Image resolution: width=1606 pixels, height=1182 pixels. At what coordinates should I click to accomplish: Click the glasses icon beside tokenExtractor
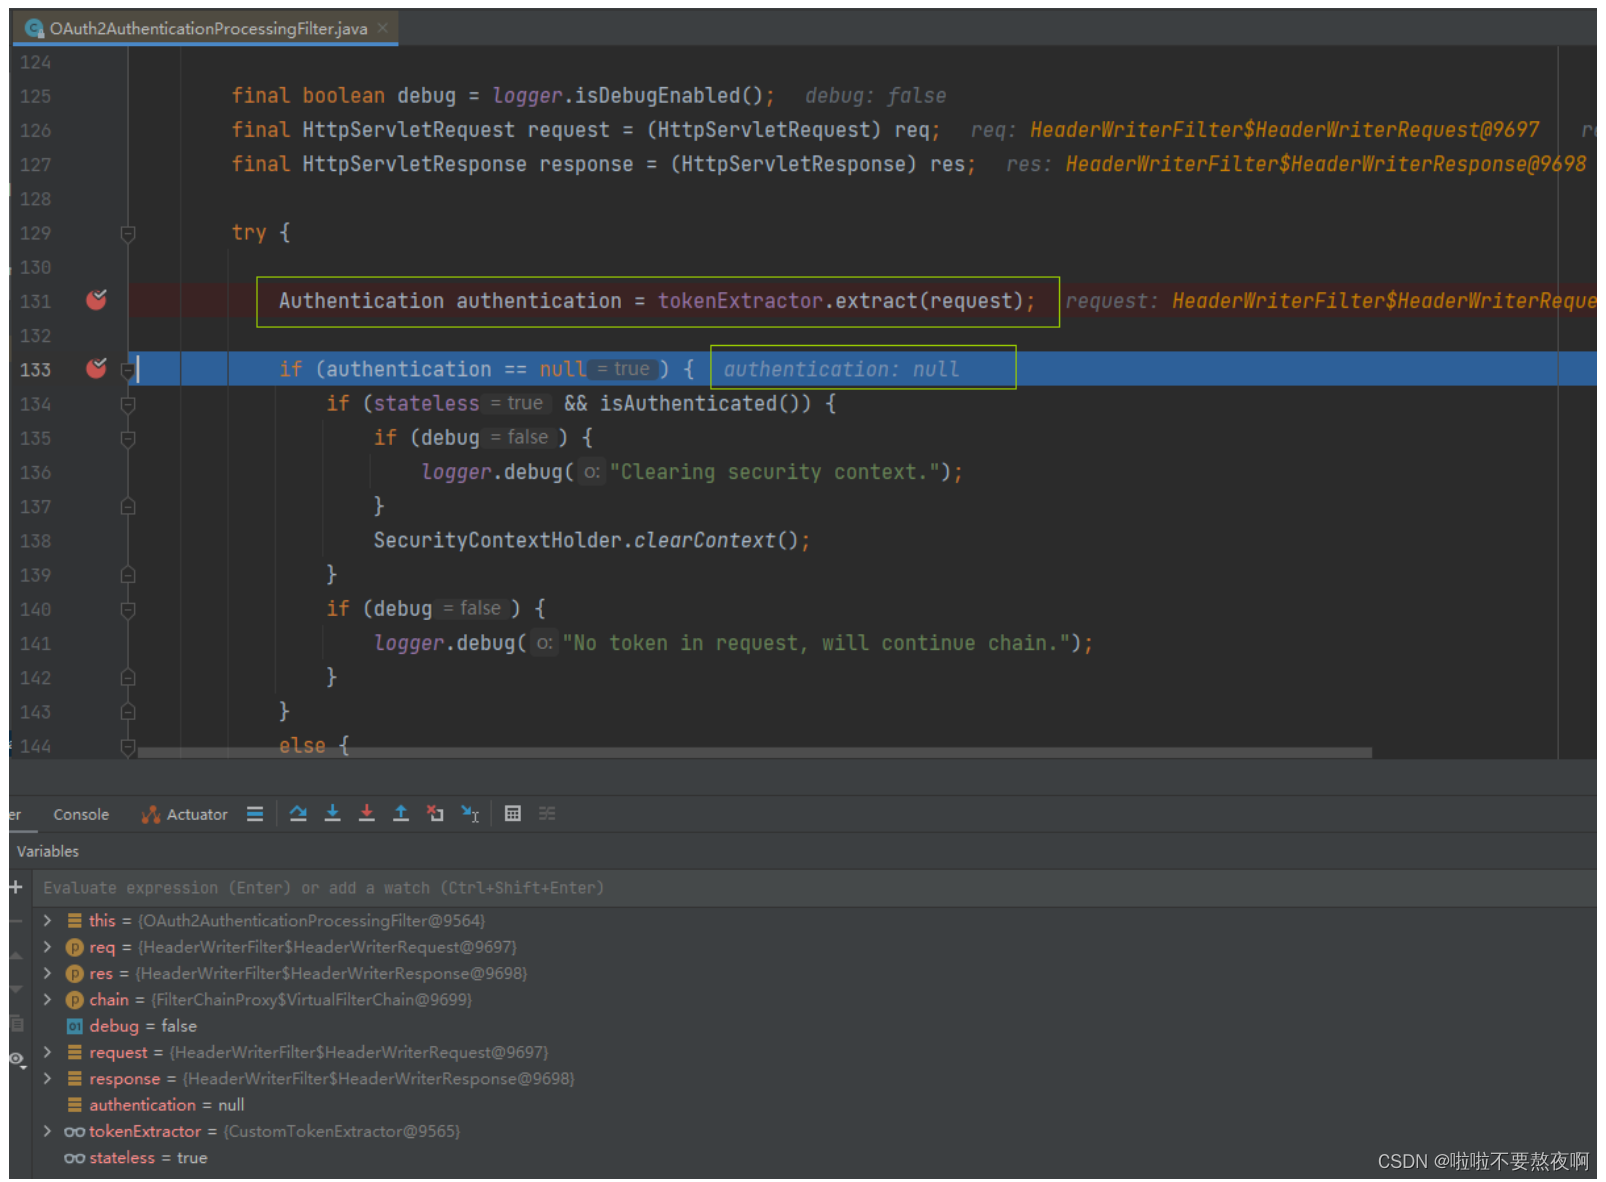pyautogui.click(x=74, y=1132)
